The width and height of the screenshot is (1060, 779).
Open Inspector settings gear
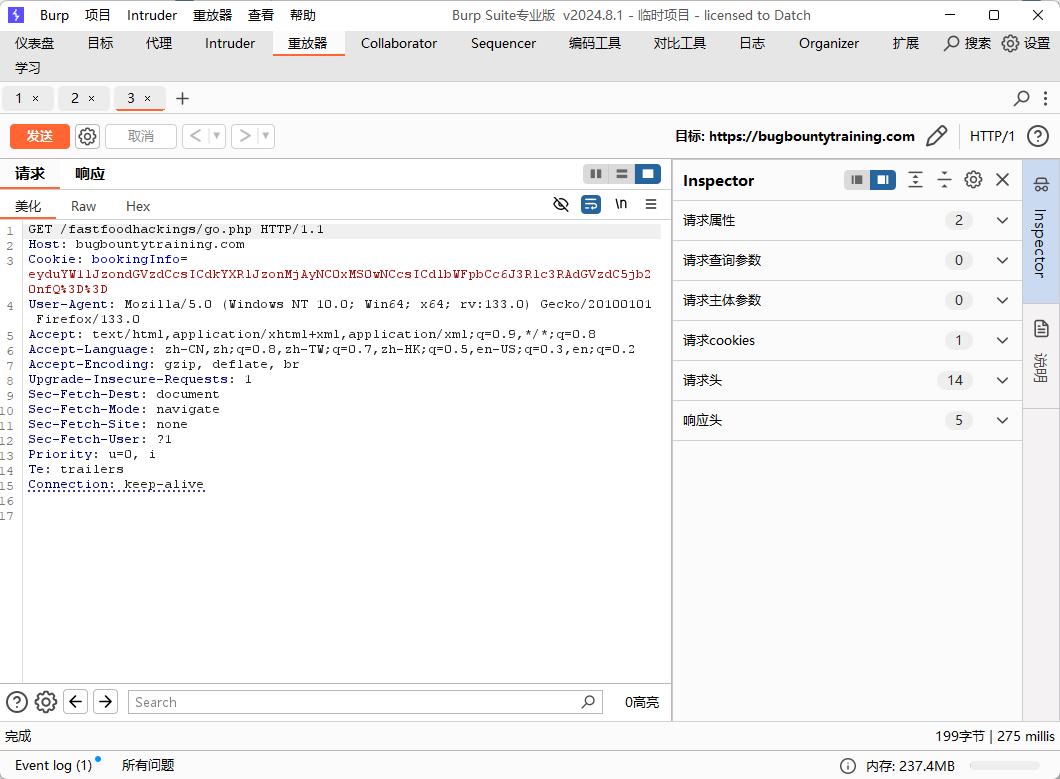coord(973,180)
